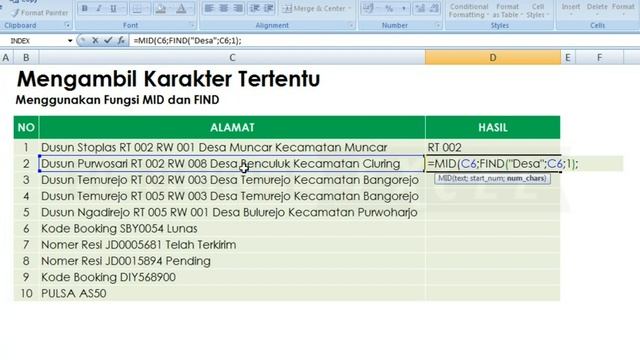Click the HASIL header cell
The height and width of the screenshot is (360, 640).
[x=493, y=127]
